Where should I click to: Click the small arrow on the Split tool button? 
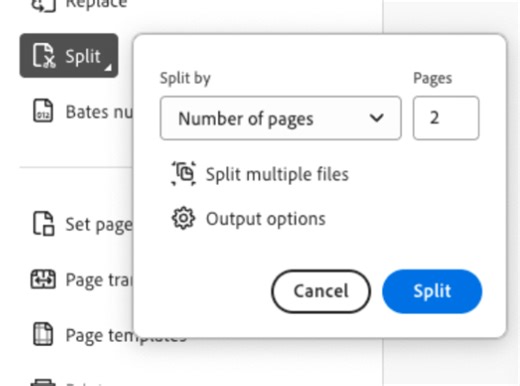tap(108, 68)
